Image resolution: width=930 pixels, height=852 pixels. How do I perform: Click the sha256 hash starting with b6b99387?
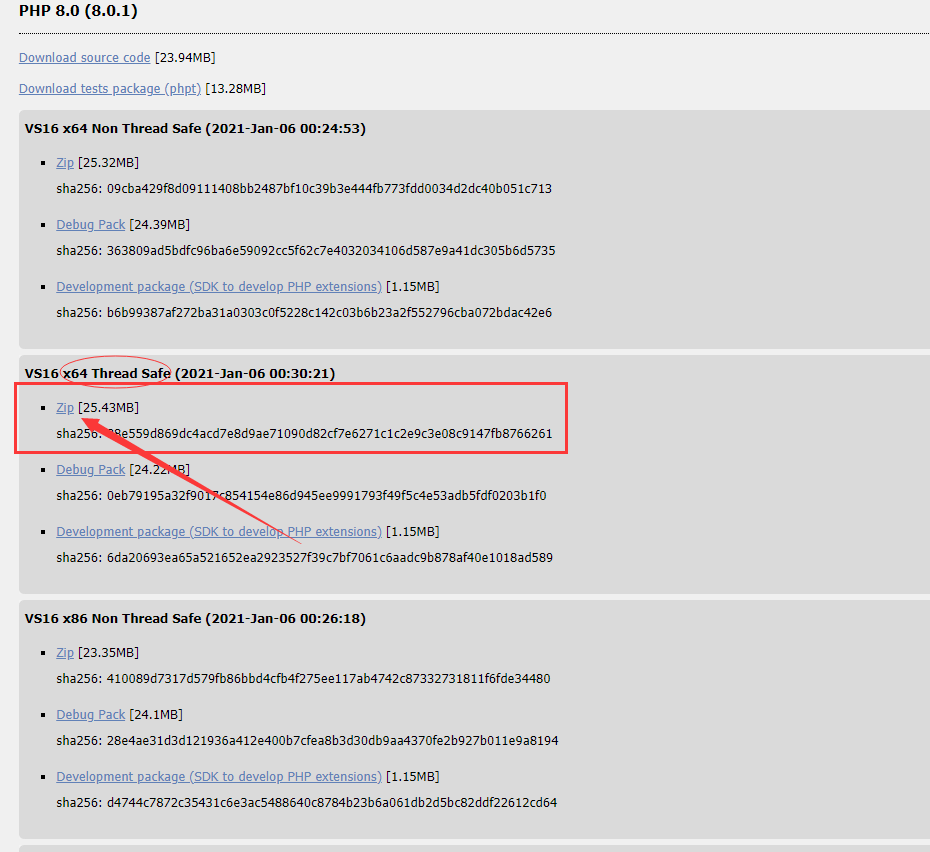[329, 313]
